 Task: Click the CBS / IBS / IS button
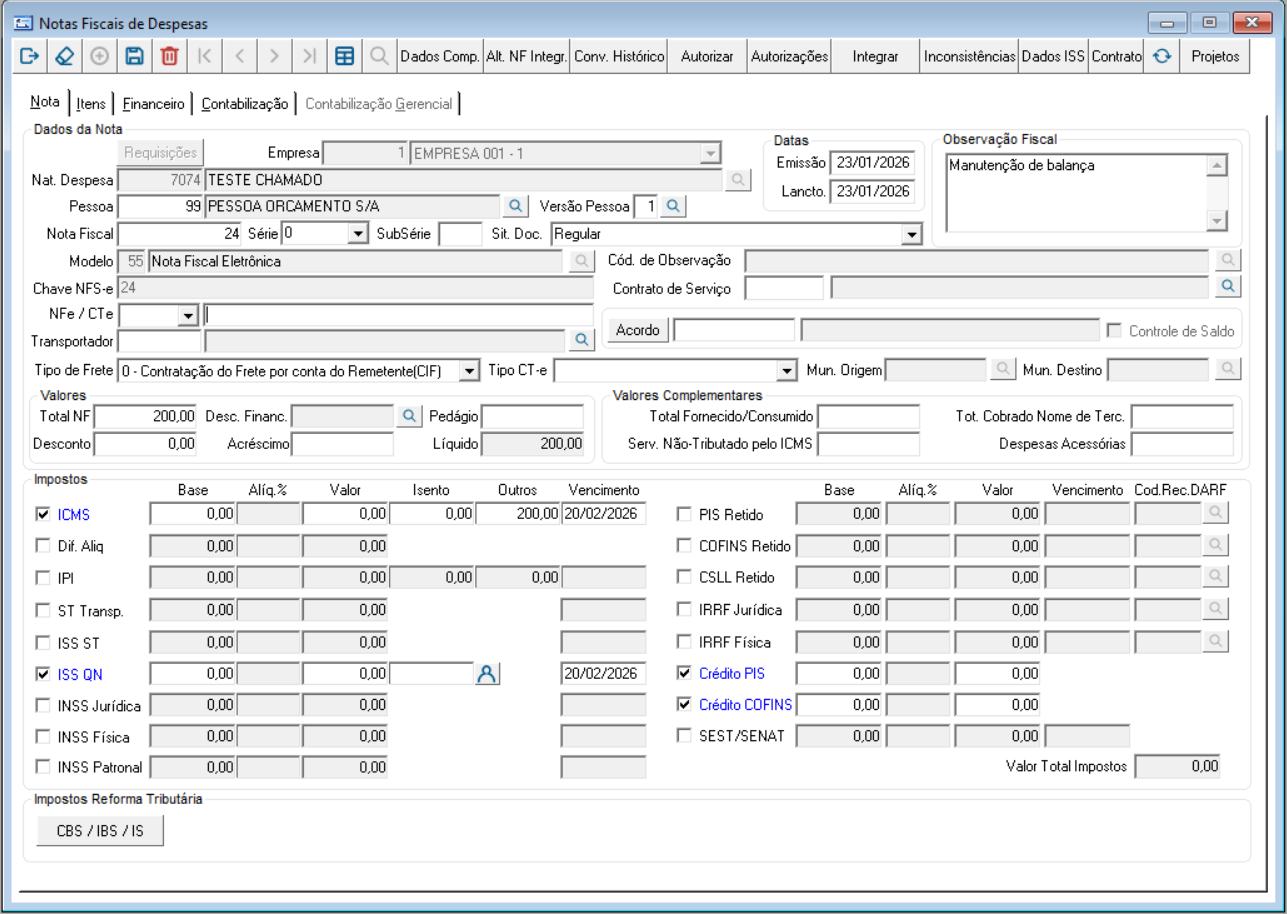(99, 831)
